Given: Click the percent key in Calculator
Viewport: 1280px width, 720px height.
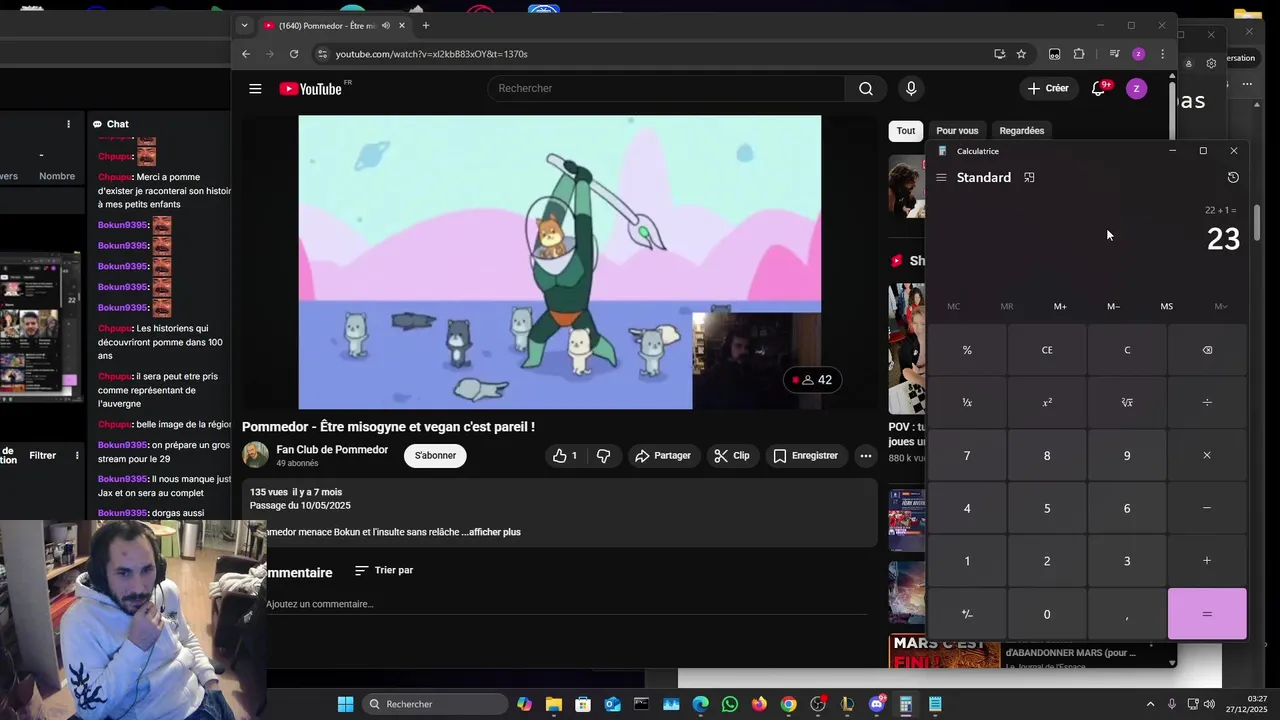Looking at the screenshot, I should (967, 350).
